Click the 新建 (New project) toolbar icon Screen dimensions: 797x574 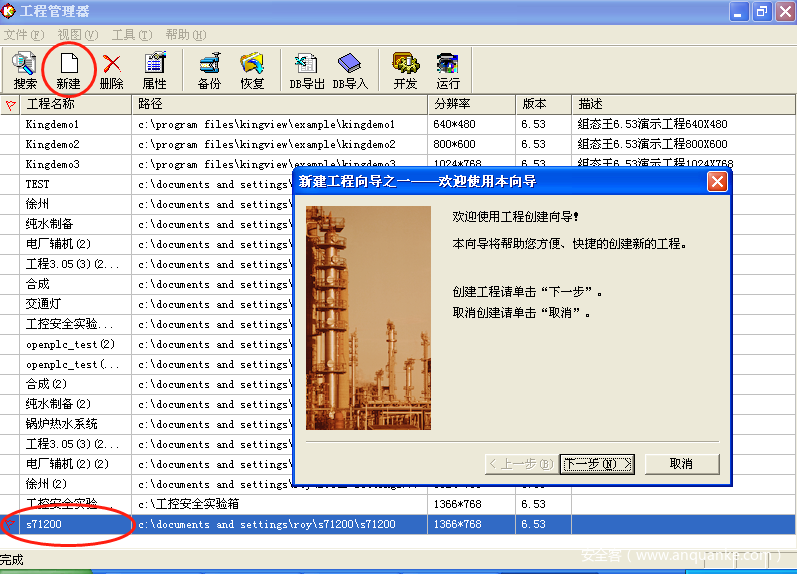[x=68, y=70]
